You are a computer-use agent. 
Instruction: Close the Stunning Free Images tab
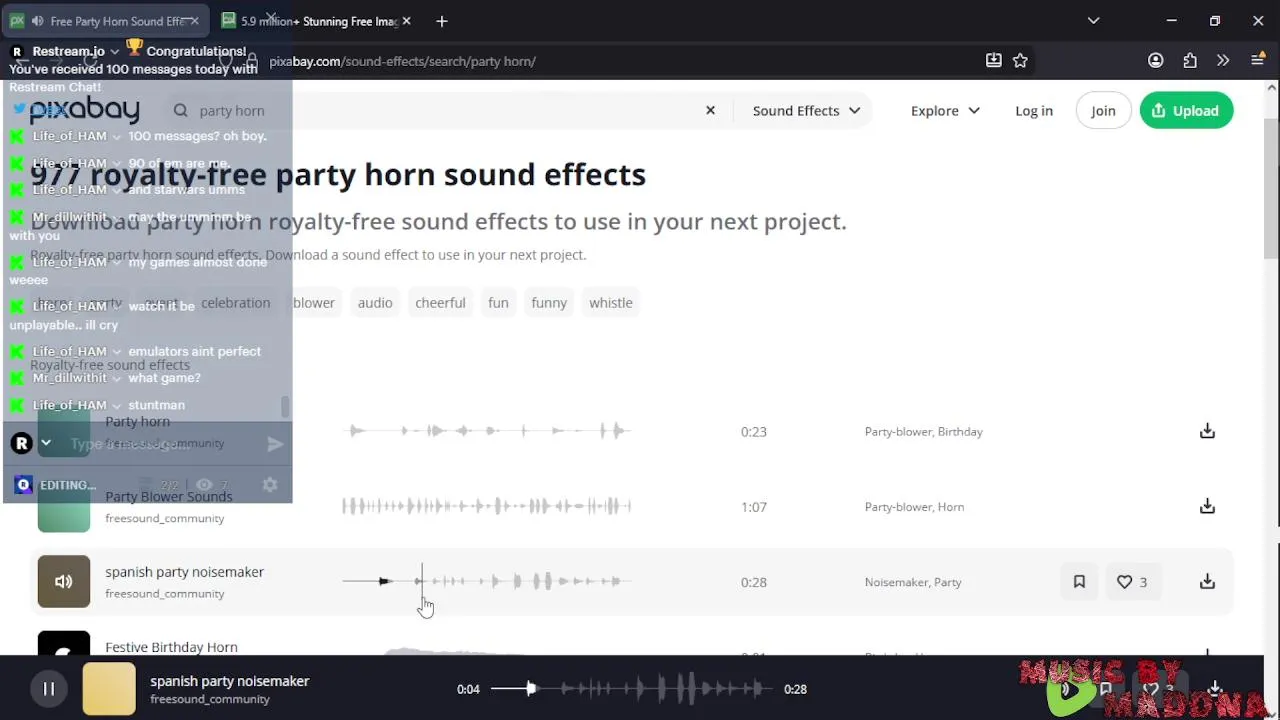point(406,21)
